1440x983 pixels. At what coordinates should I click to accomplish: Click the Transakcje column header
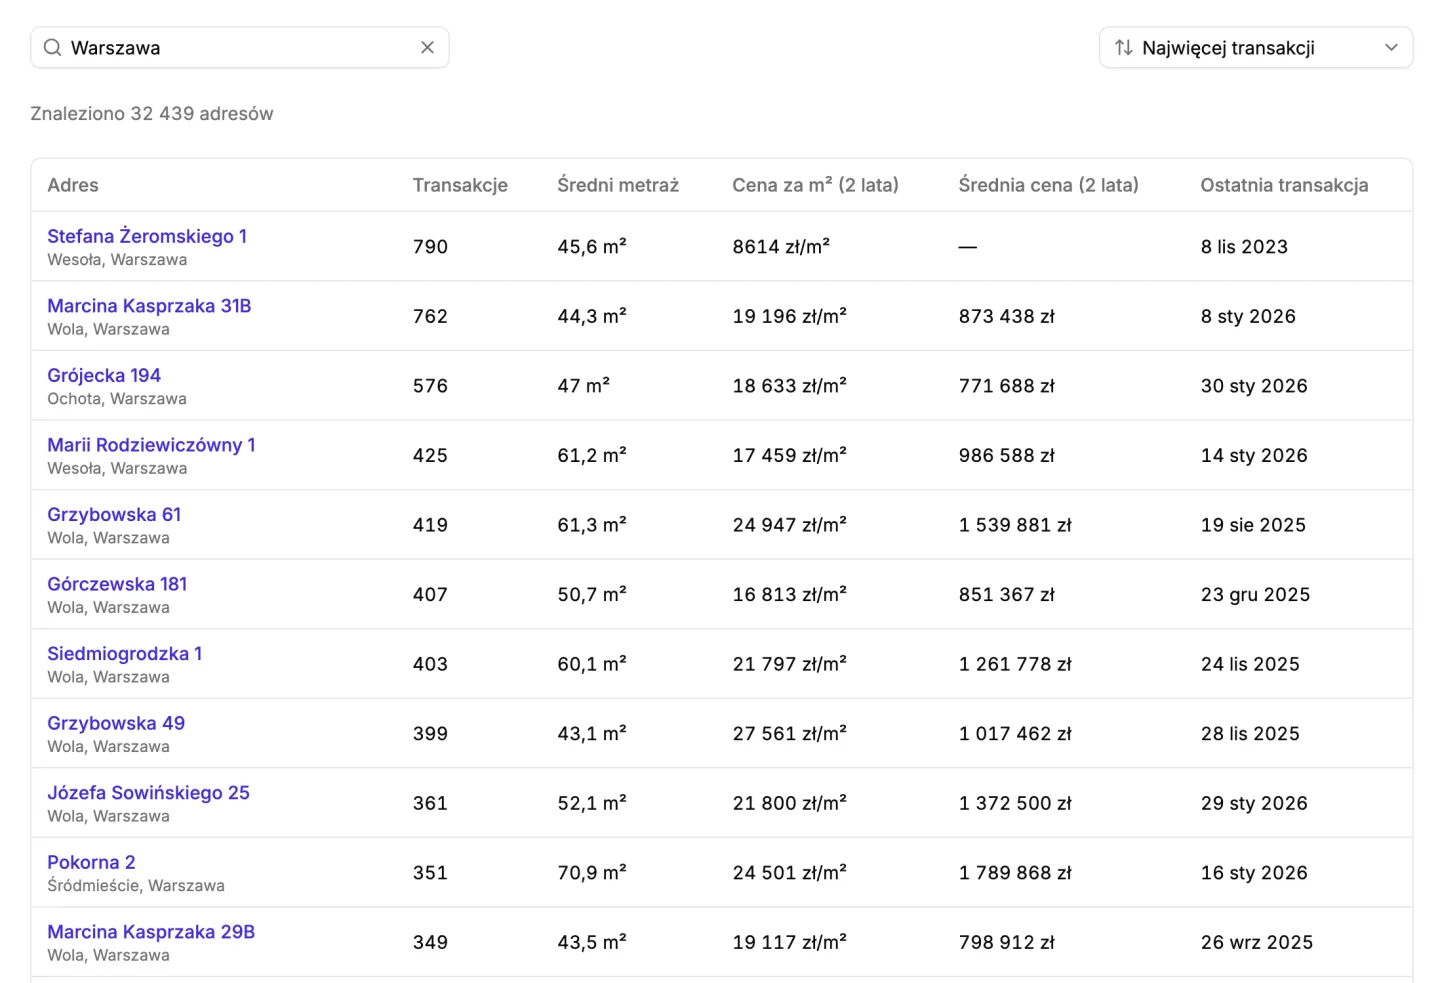pyautogui.click(x=460, y=185)
